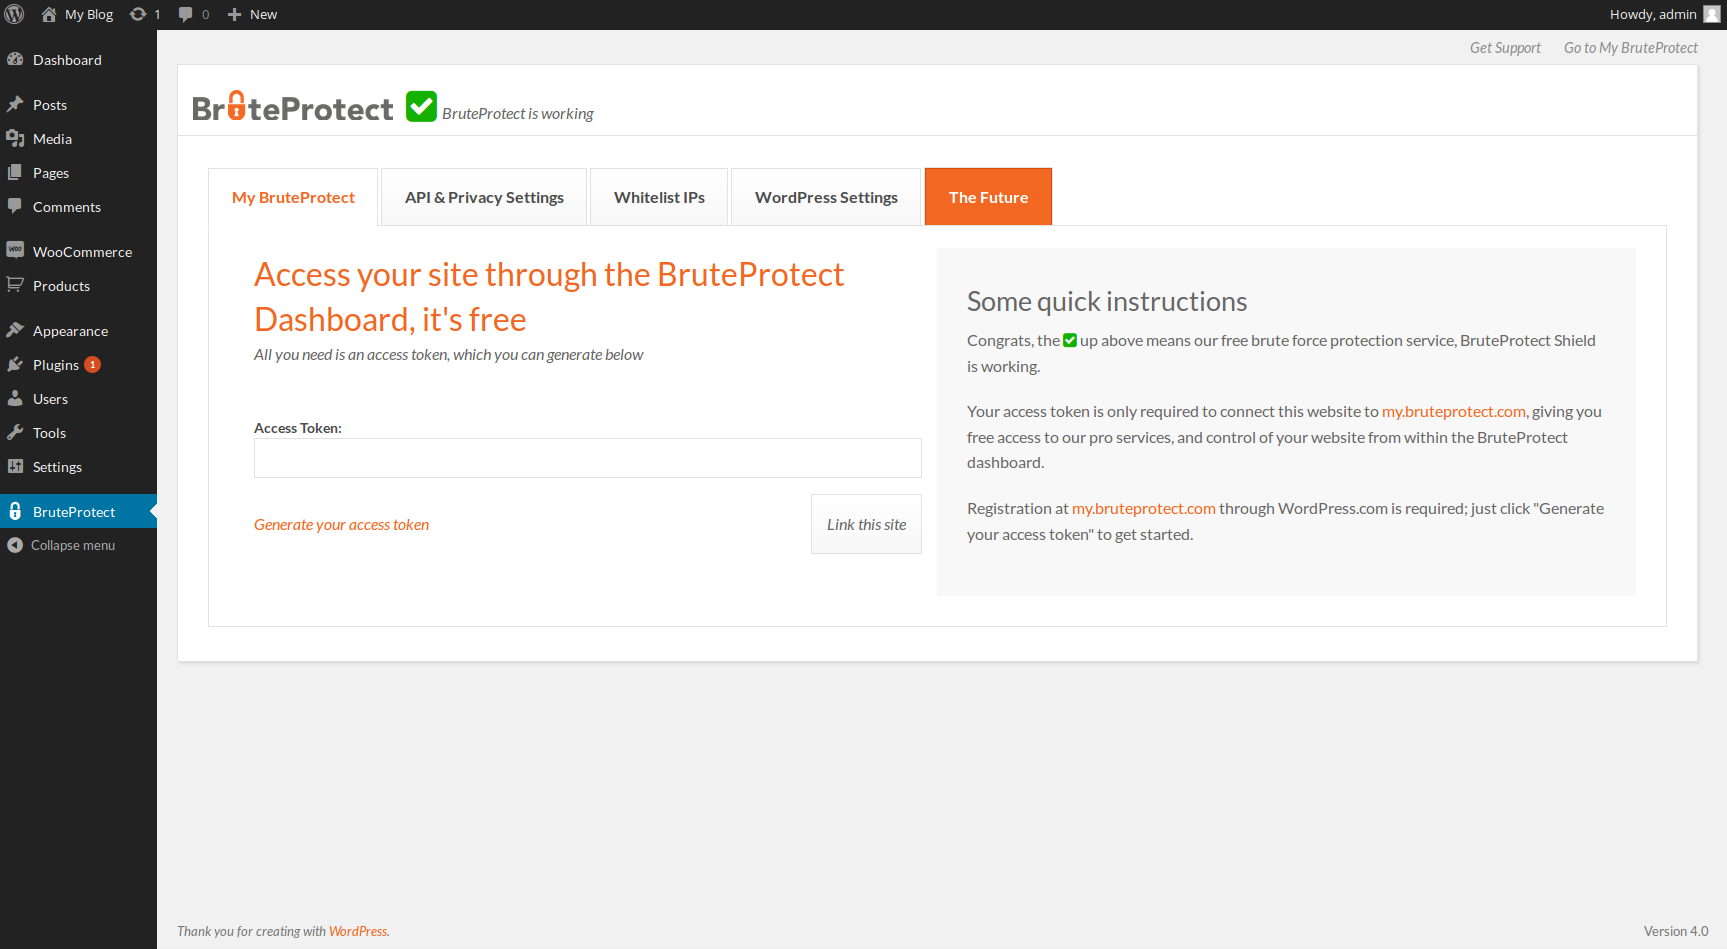Click the Collapse menu arrow icon
The width and height of the screenshot is (1727, 949).
pyautogui.click(x=15, y=545)
